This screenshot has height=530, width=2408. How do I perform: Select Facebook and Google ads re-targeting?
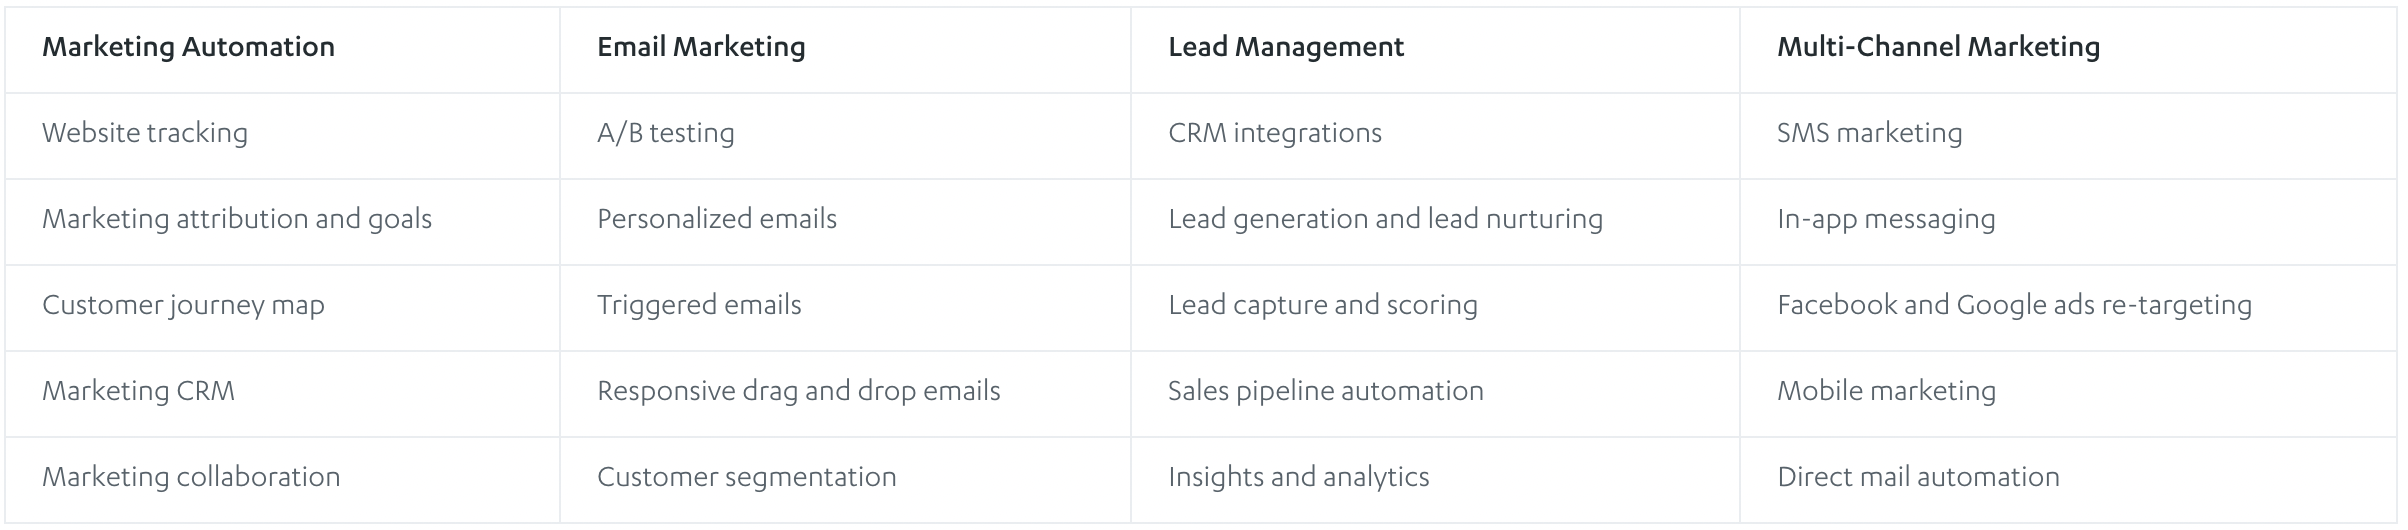[x=2014, y=305]
